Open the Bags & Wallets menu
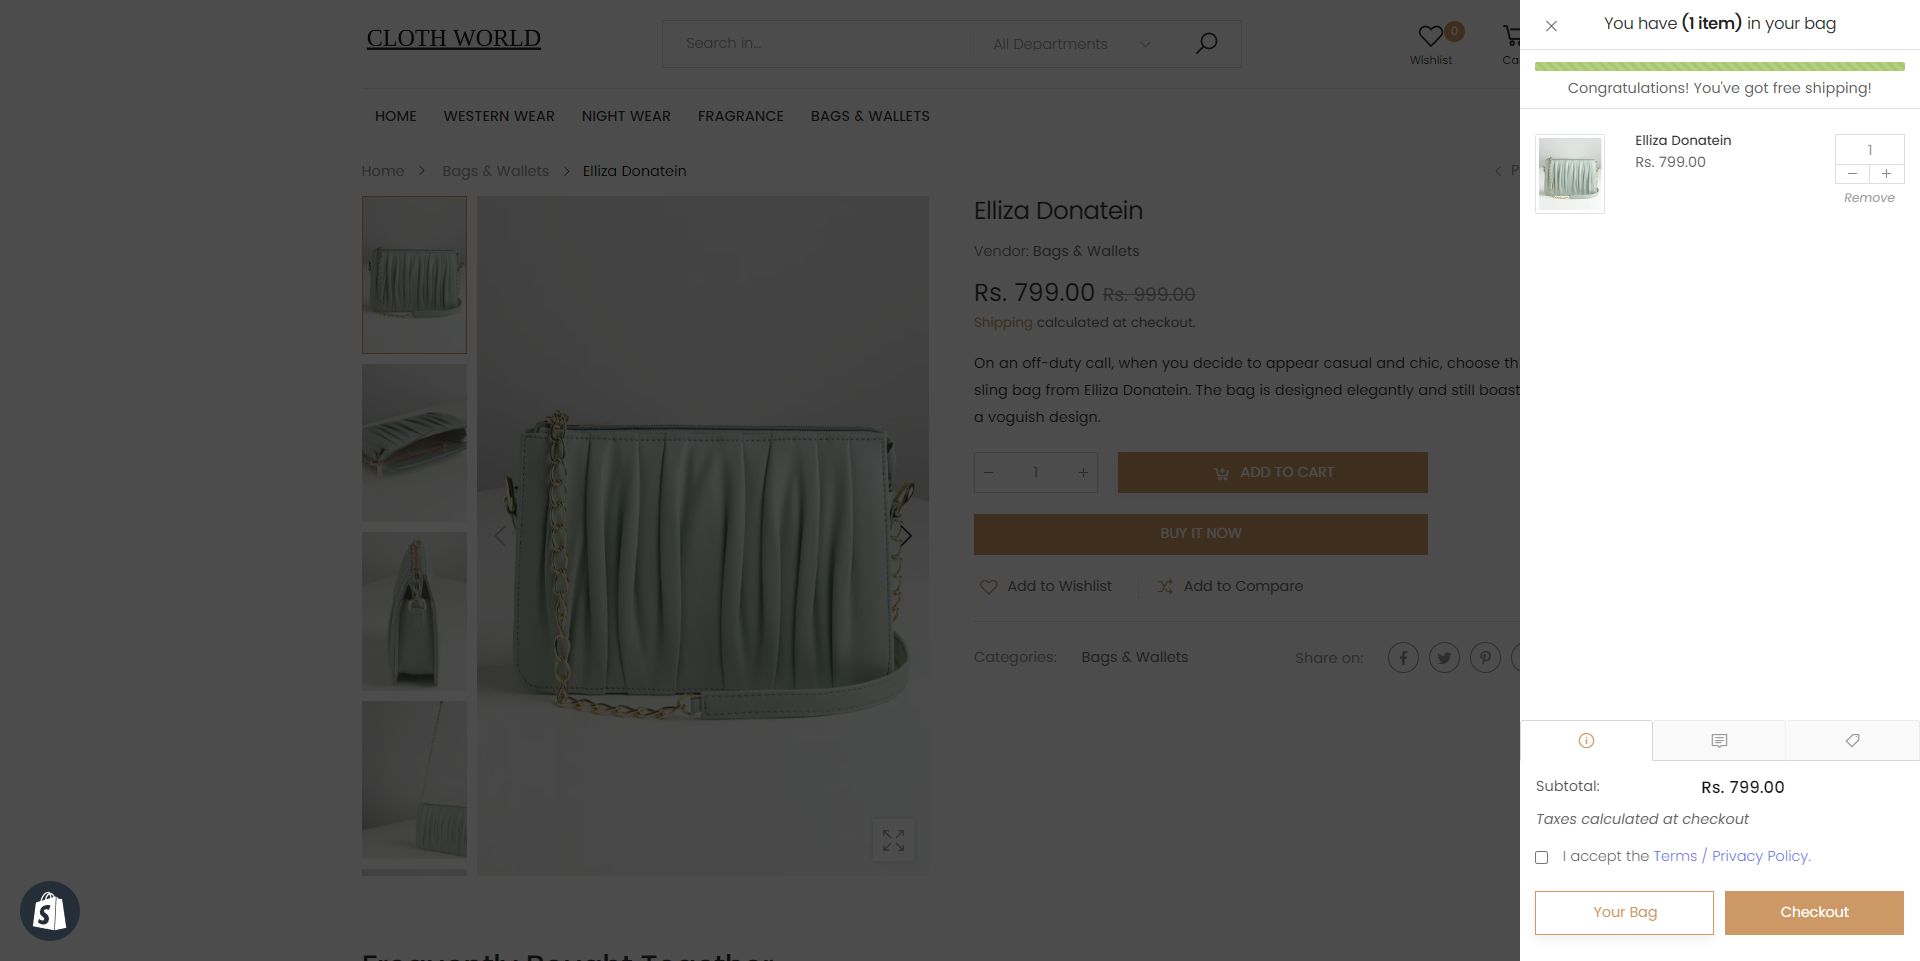 pyautogui.click(x=870, y=116)
